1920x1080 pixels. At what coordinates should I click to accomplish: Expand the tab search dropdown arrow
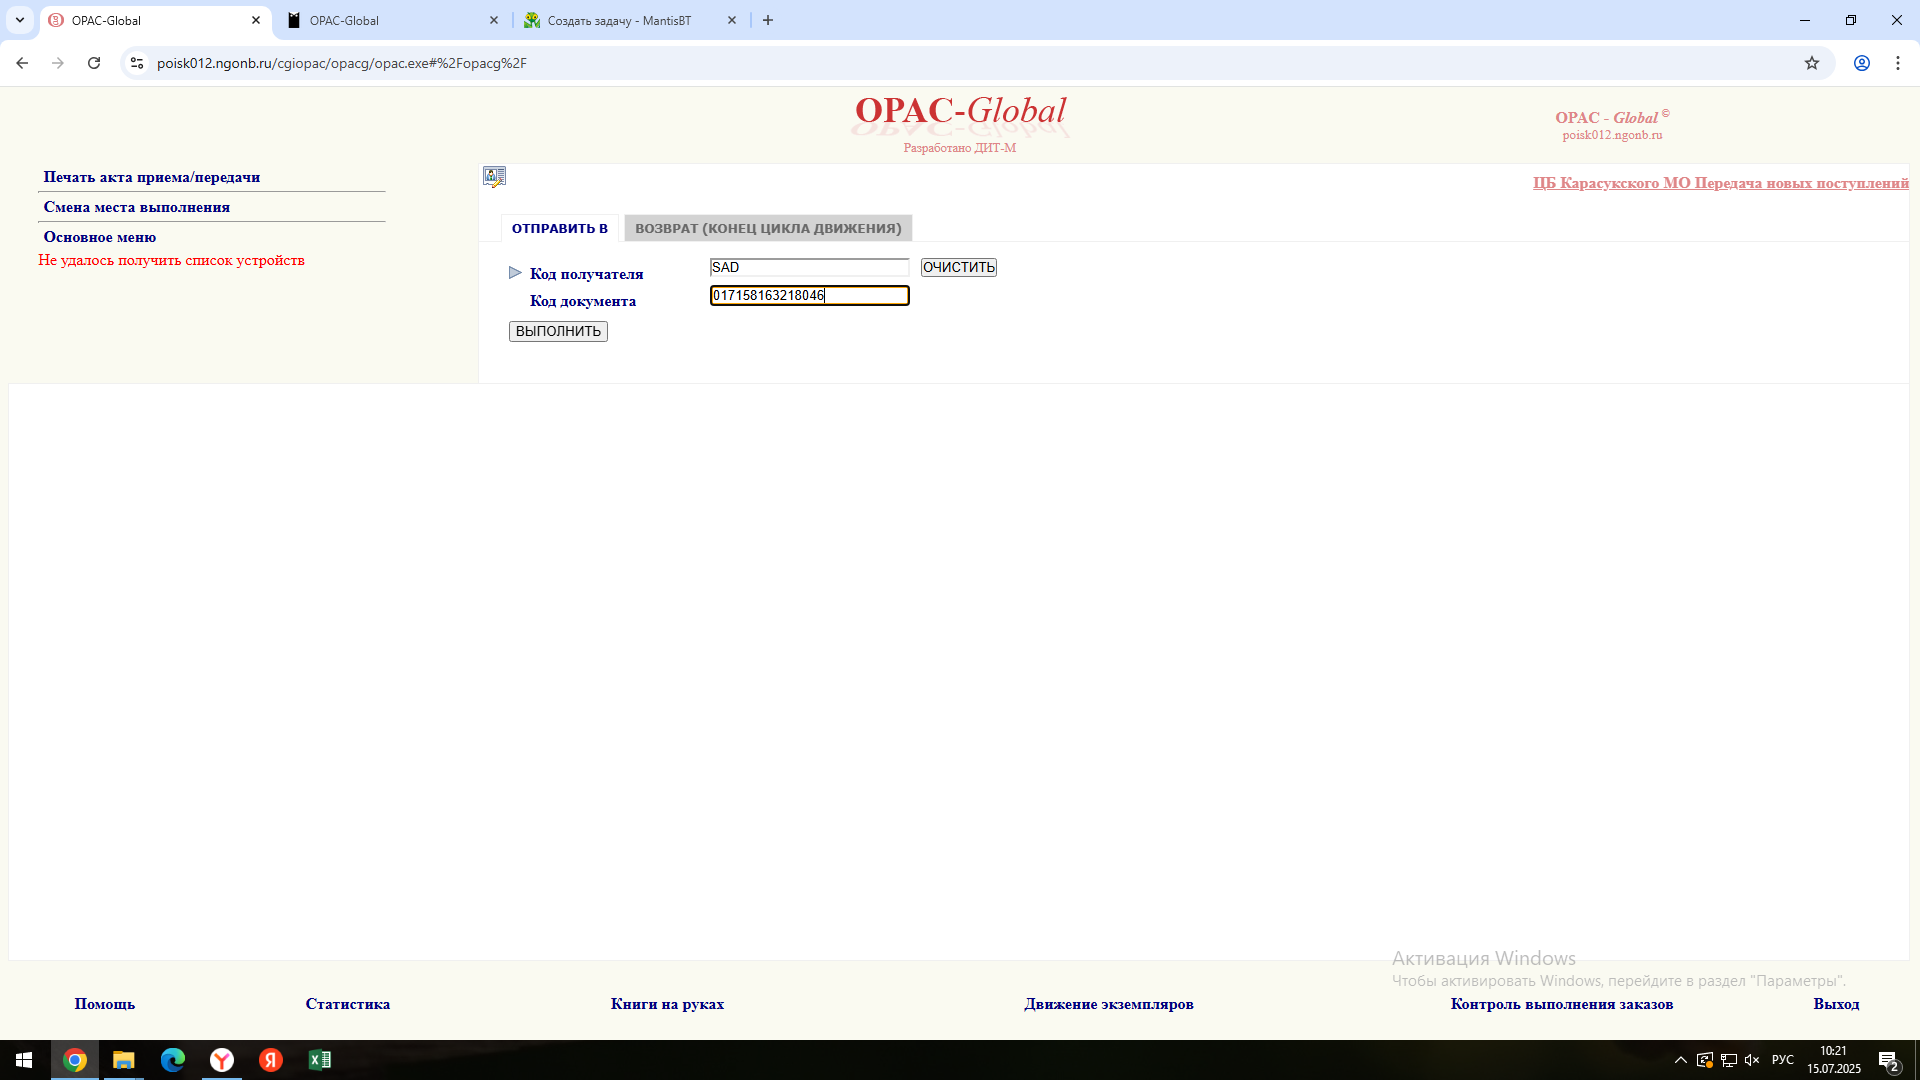coord(20,20)
